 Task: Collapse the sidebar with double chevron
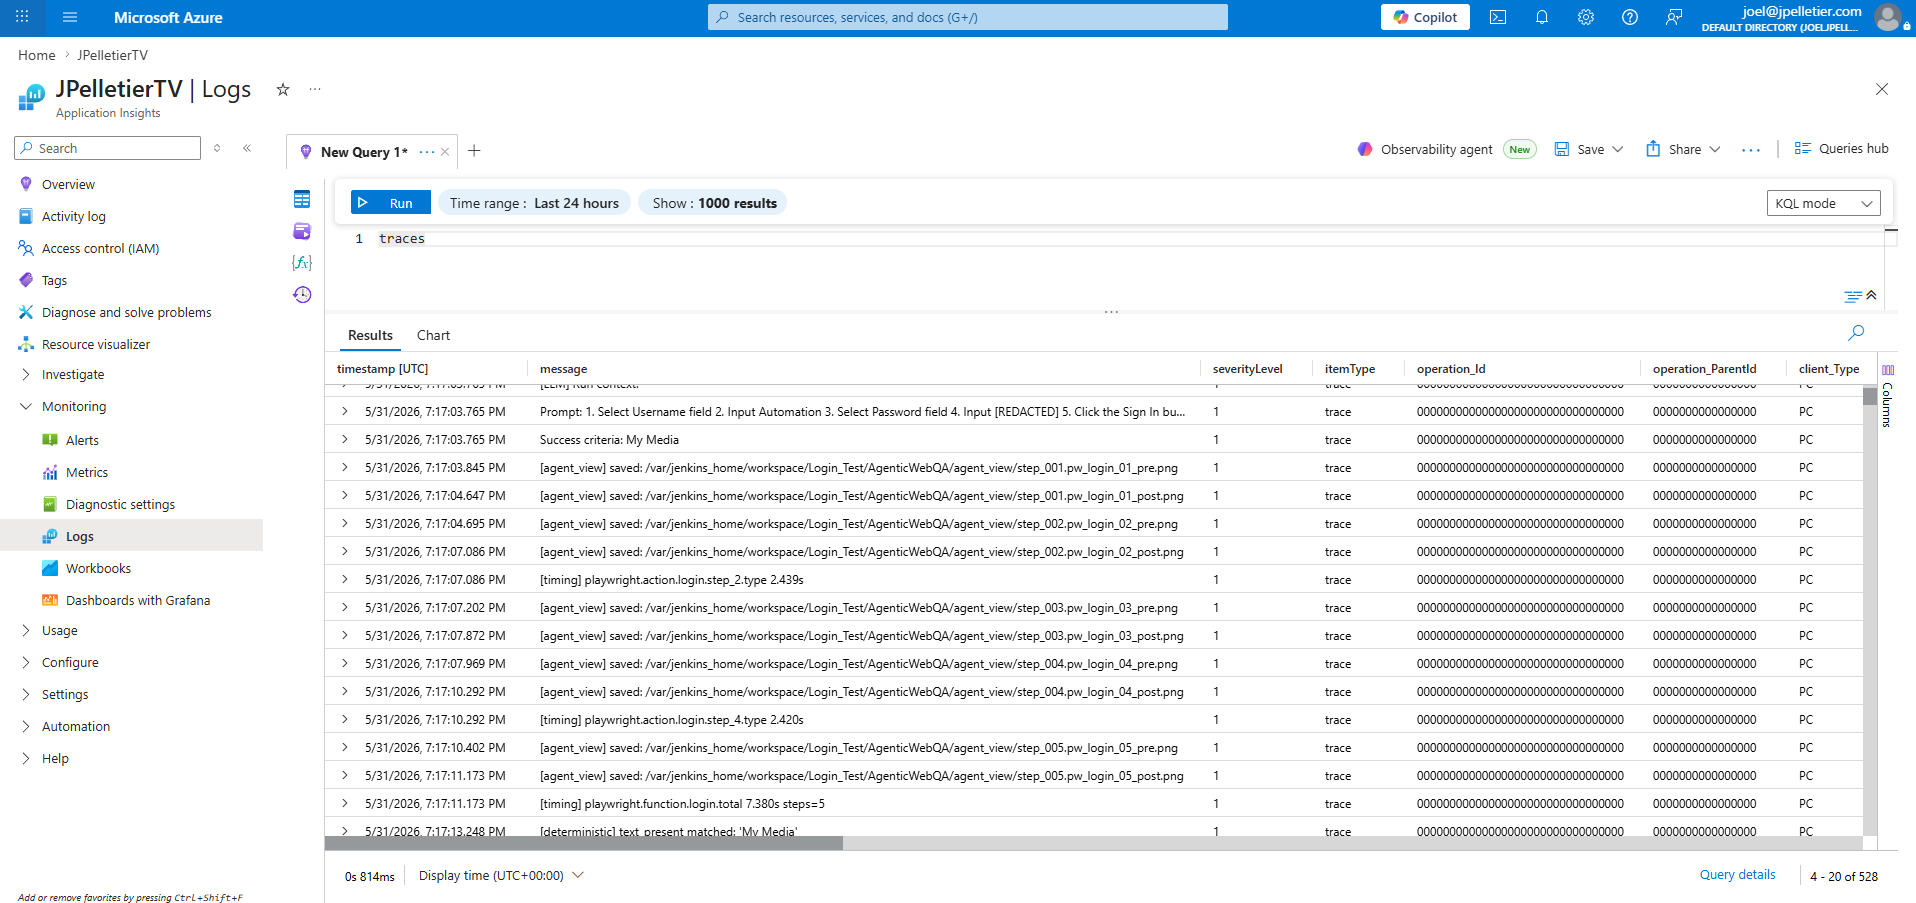(247, 148)
